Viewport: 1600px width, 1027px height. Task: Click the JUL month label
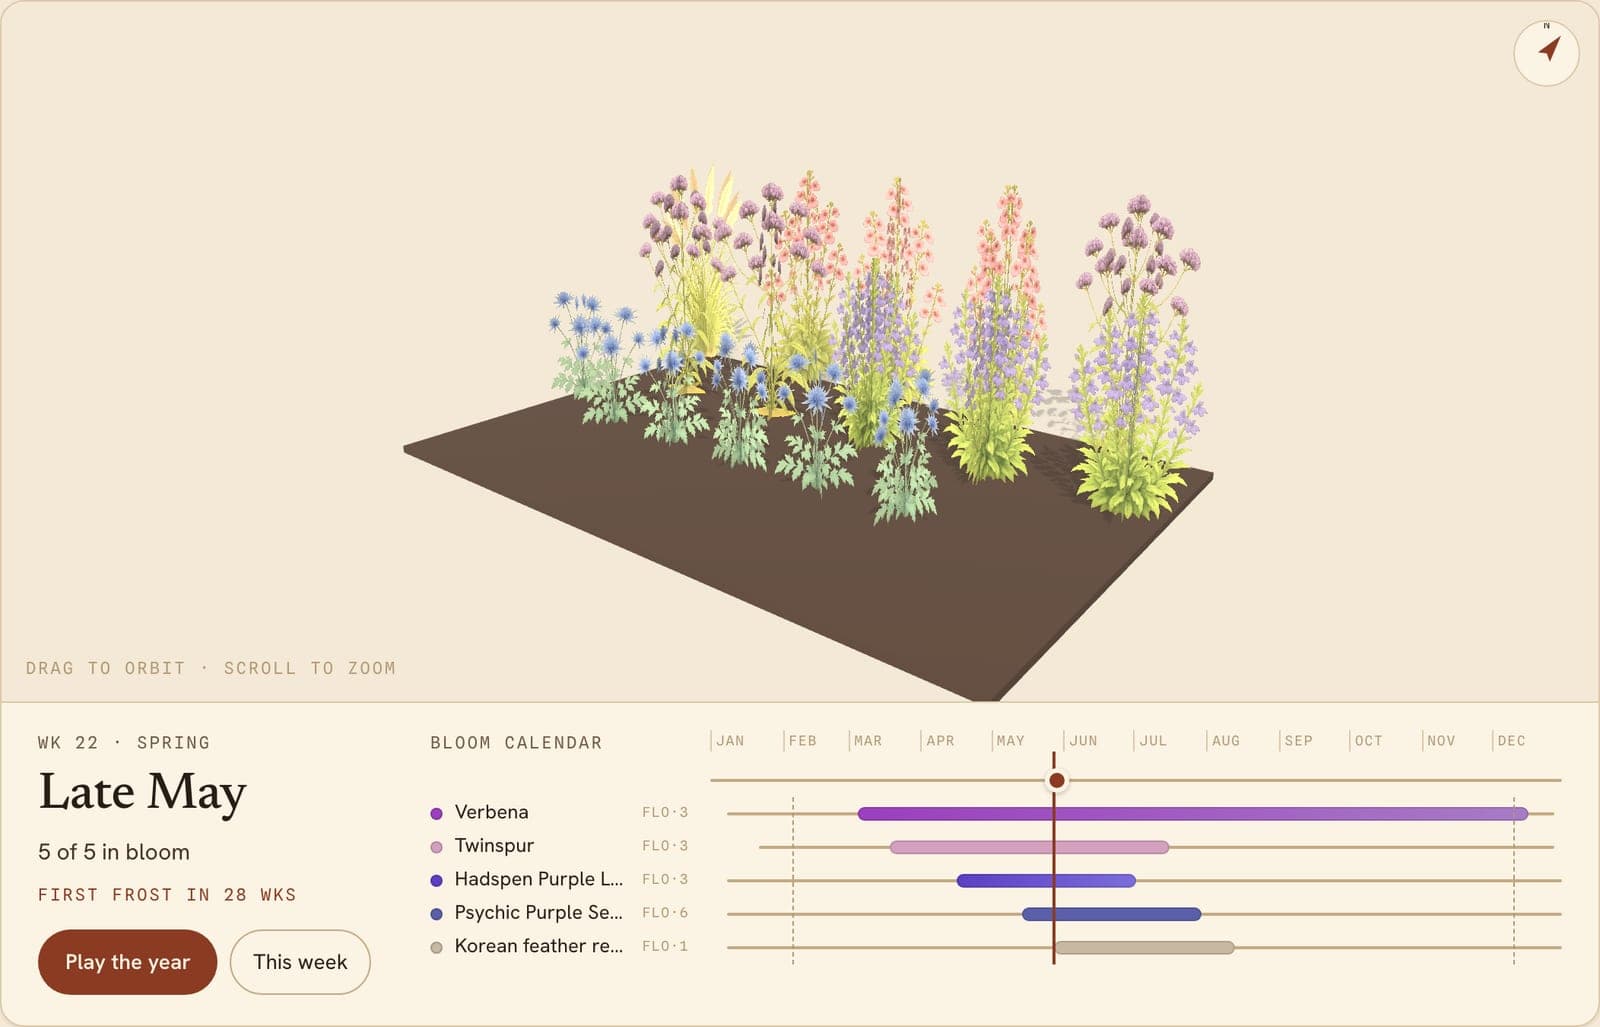[1153, 741]
